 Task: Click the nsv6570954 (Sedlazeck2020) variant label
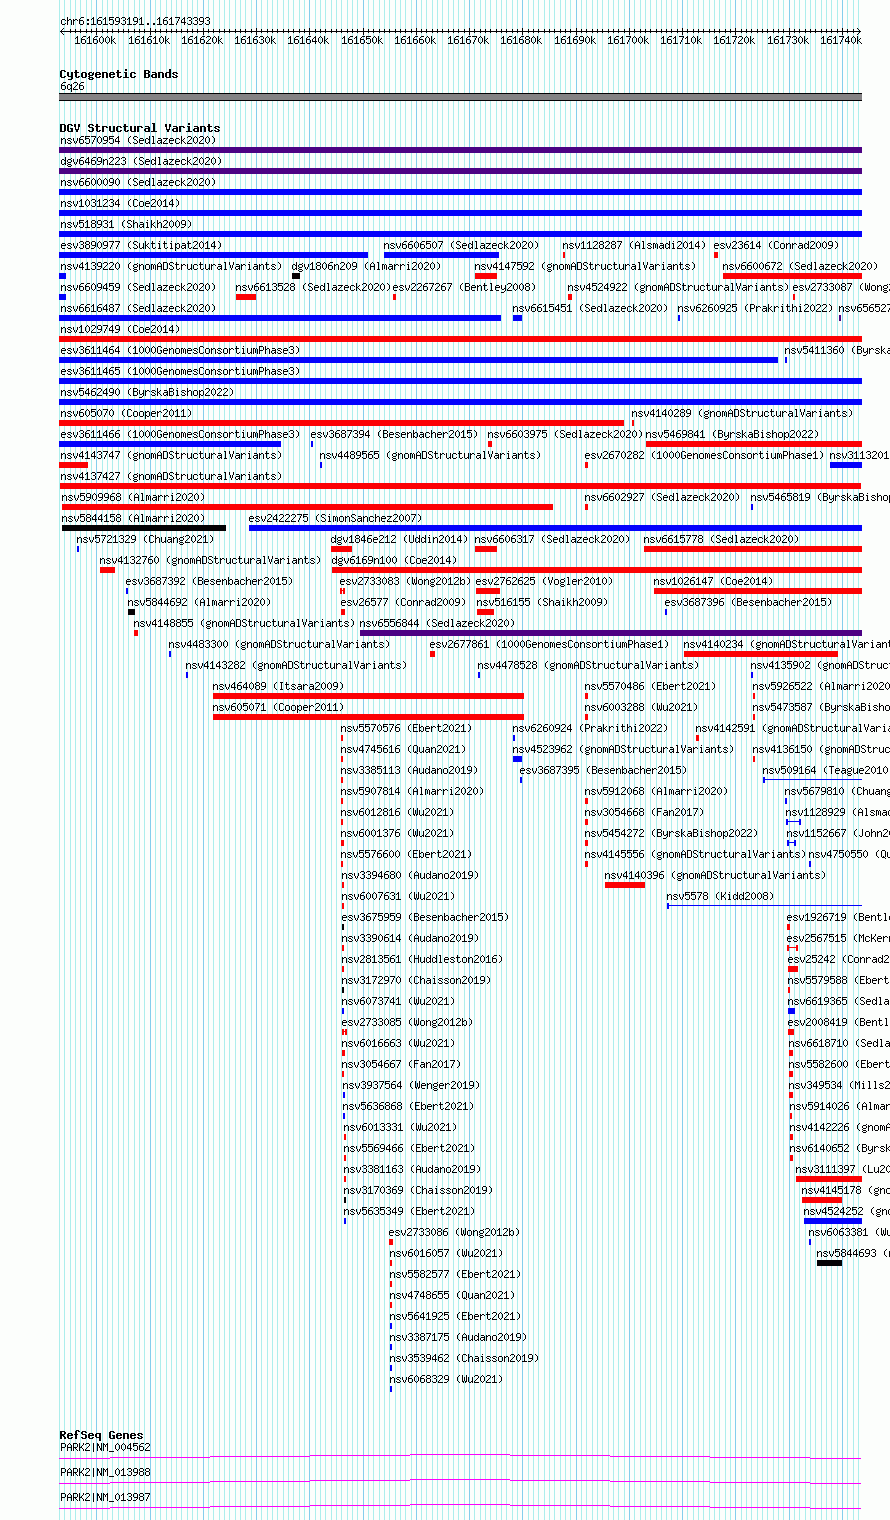137,140
